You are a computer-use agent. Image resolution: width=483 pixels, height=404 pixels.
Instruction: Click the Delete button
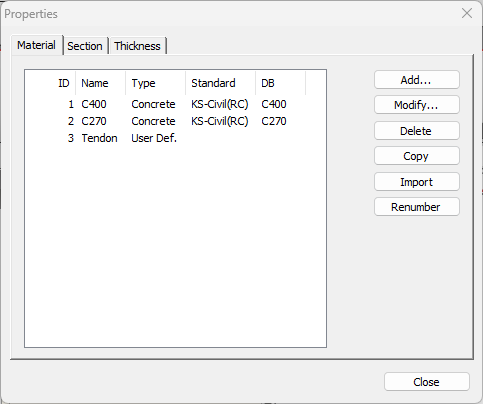[417, 131]
